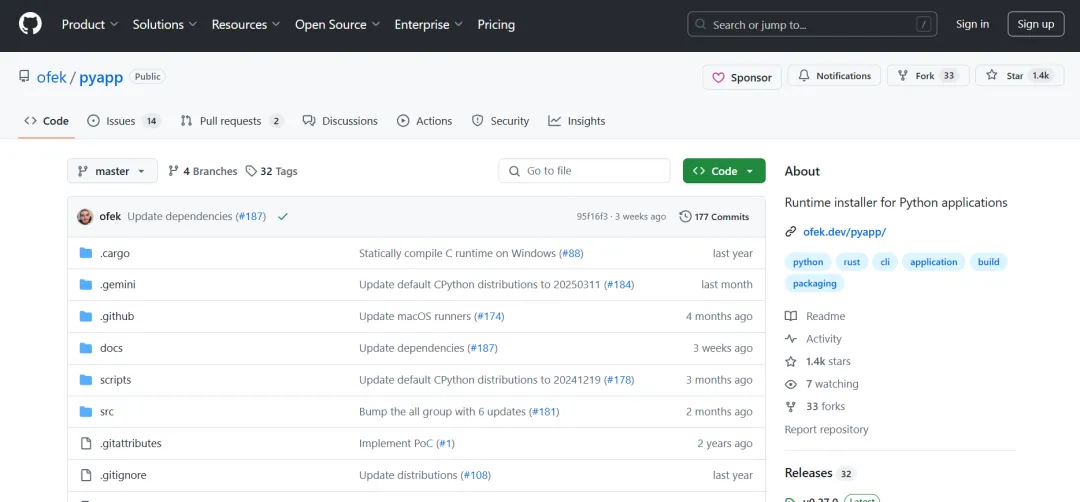1080x502 pixels.
Task: Click the ofek avatar in commit bar
Action: point(85,216)
